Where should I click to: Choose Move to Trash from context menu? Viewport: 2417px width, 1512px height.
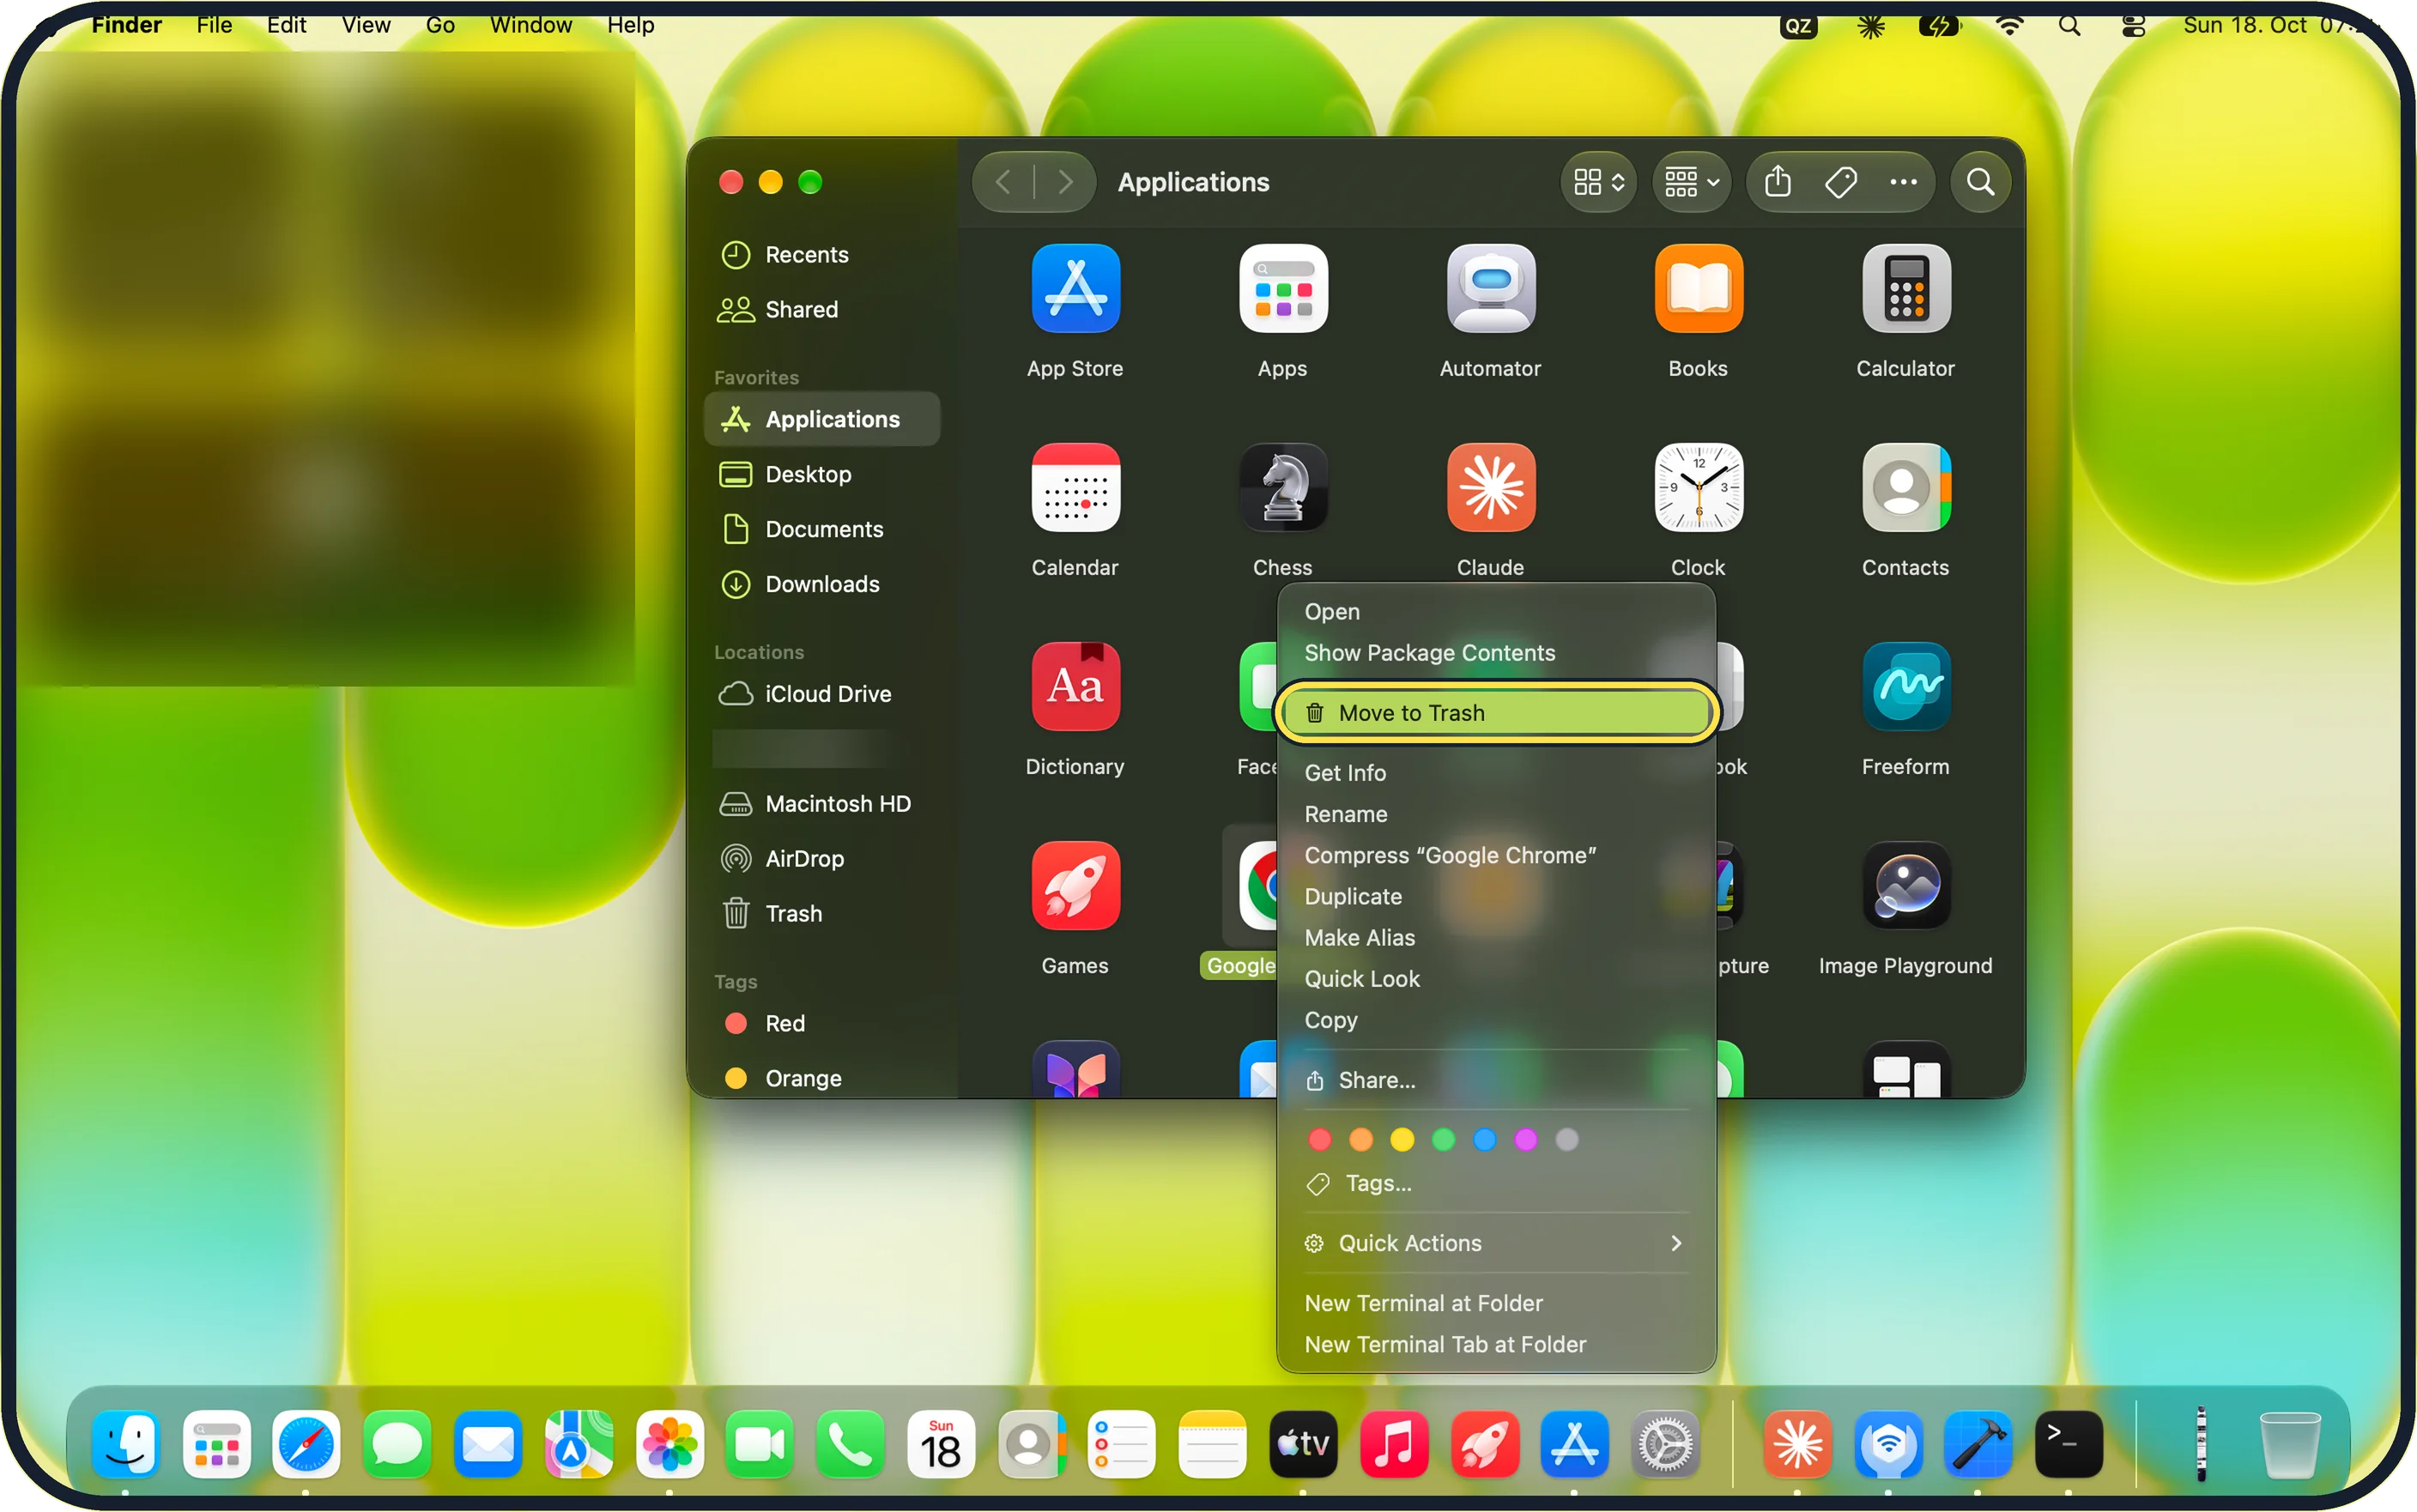click(x=1495, y=713)
